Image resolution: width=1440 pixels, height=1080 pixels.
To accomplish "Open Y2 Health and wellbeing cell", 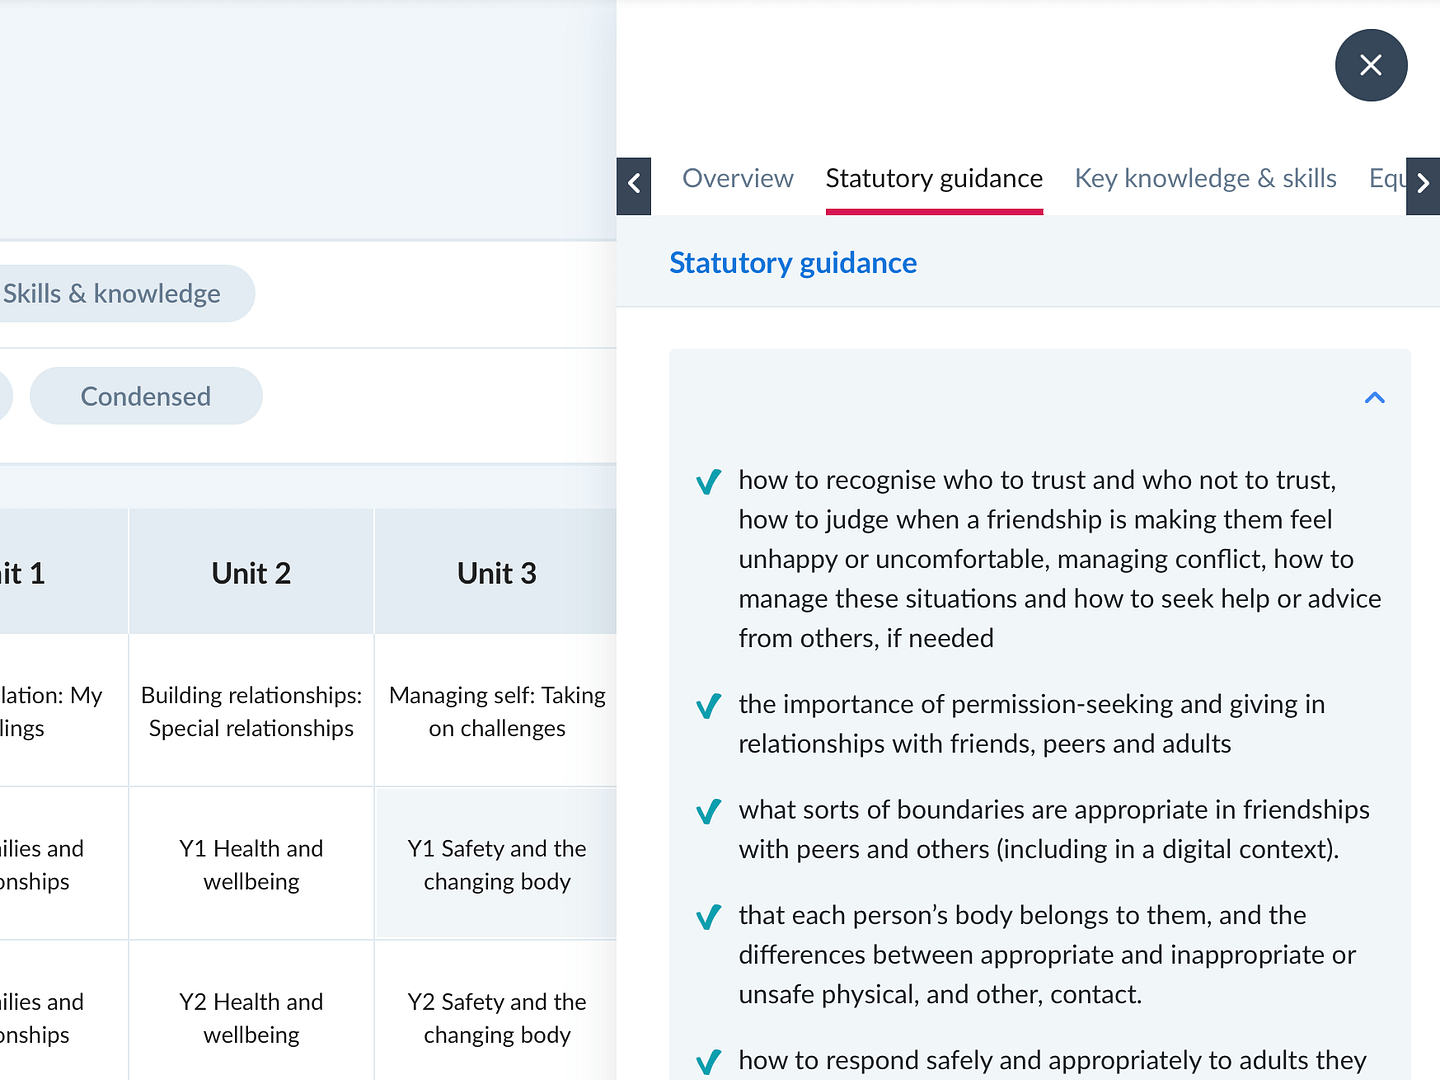I will pos(251,1018).
